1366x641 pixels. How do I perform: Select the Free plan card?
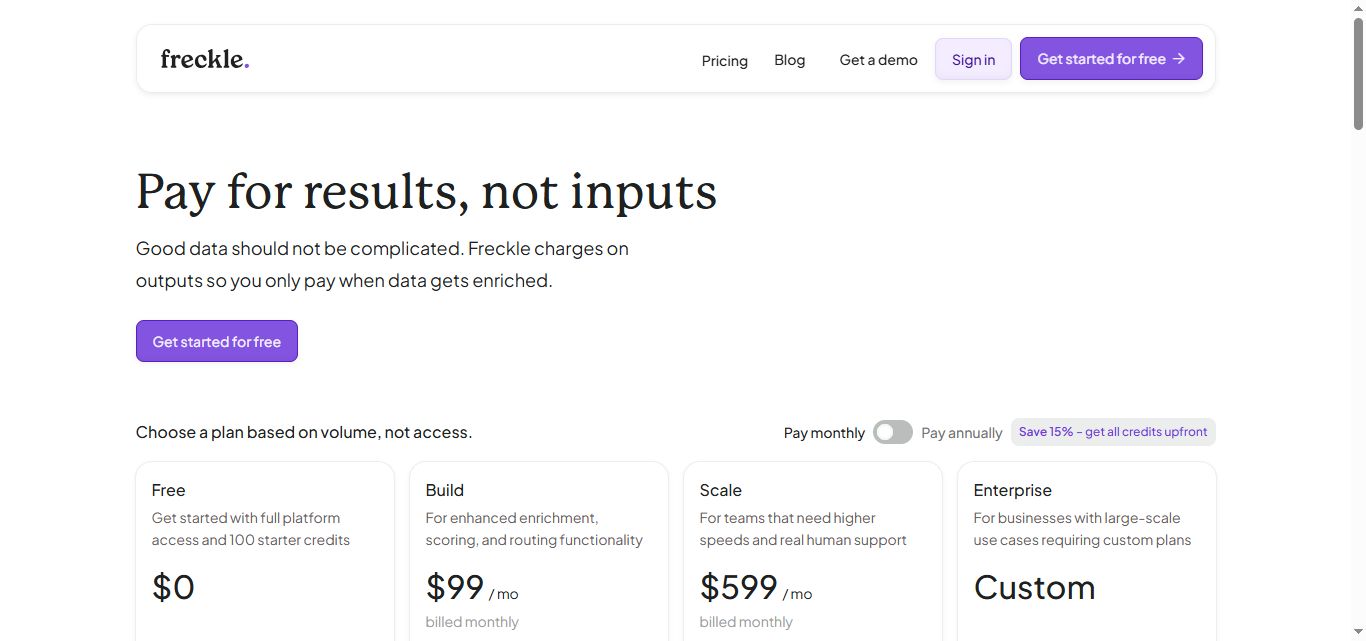pos(264,550)
